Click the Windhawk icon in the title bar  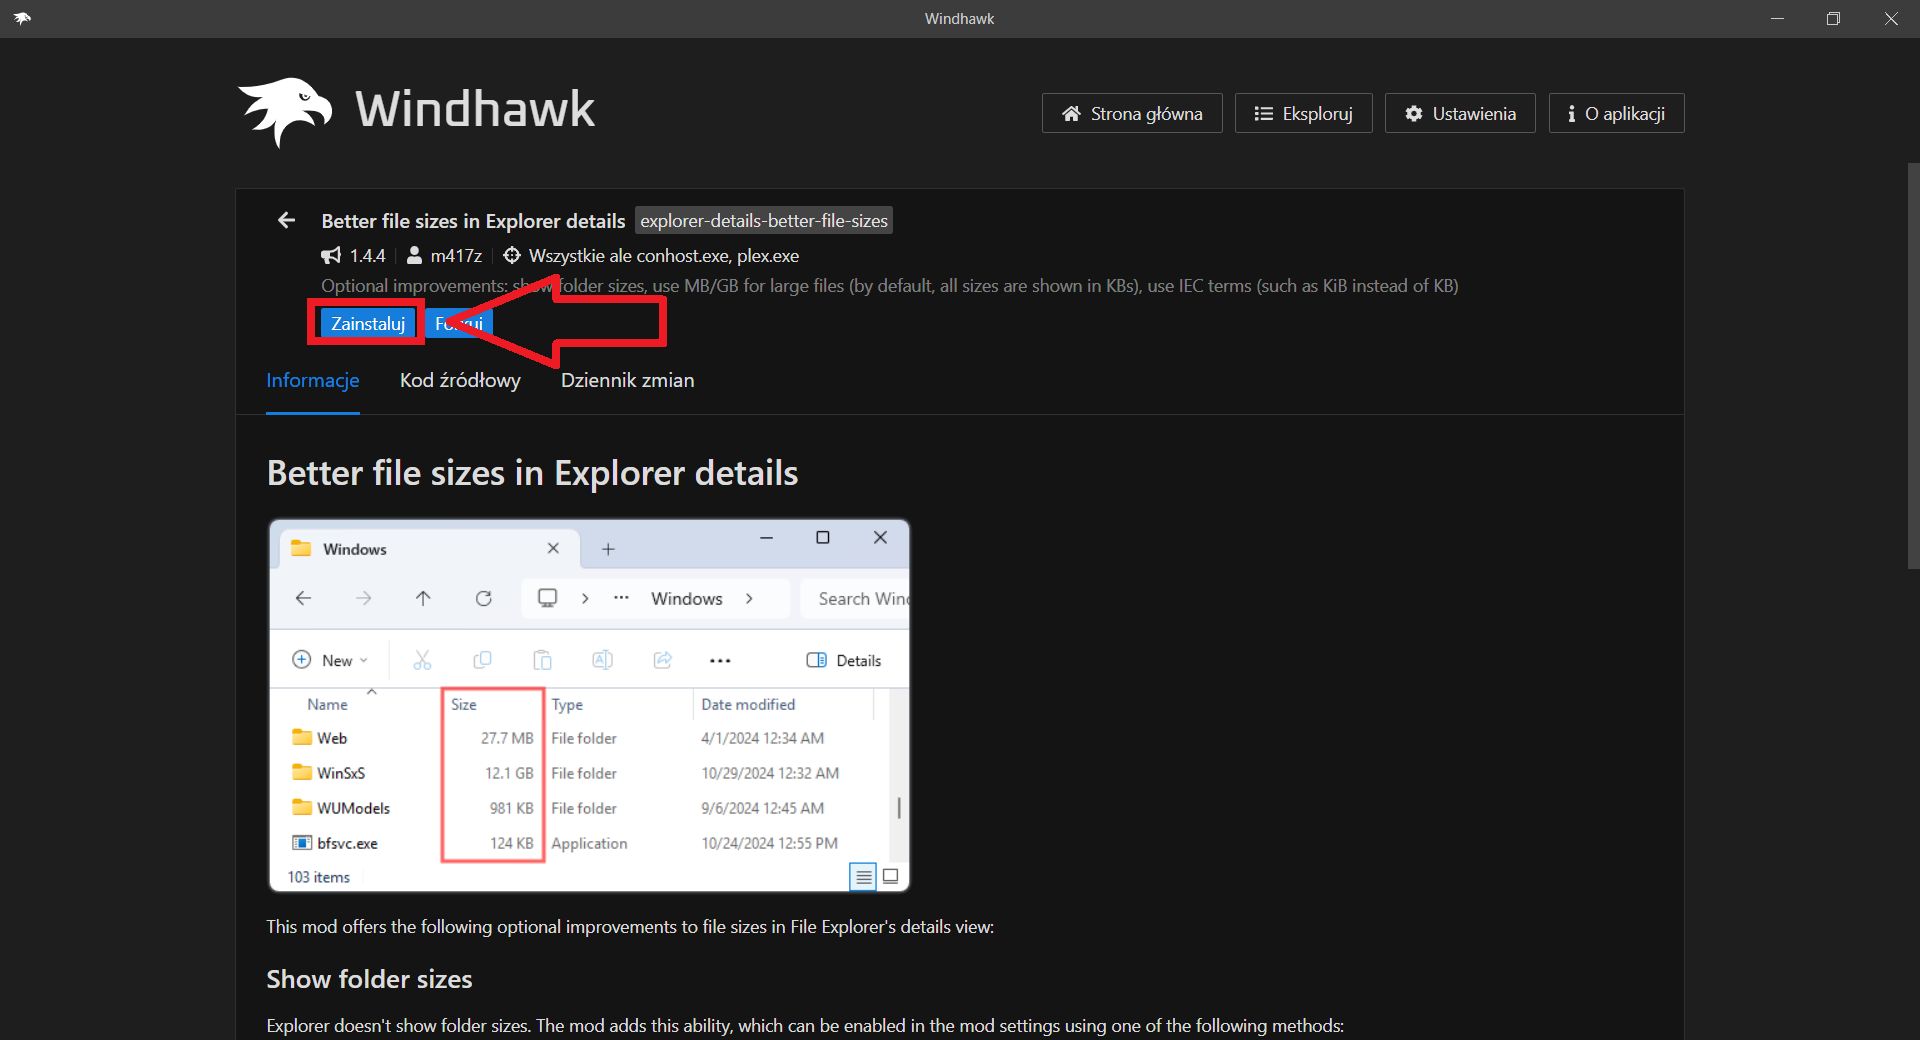click(x=22, y=18)
